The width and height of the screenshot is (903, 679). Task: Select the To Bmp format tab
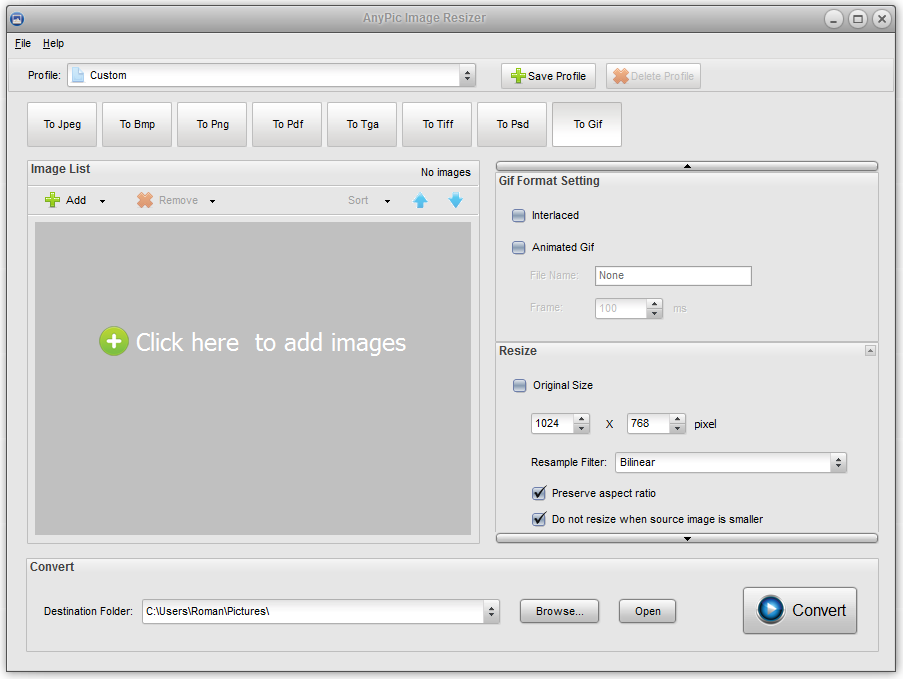tap(137, 124)
